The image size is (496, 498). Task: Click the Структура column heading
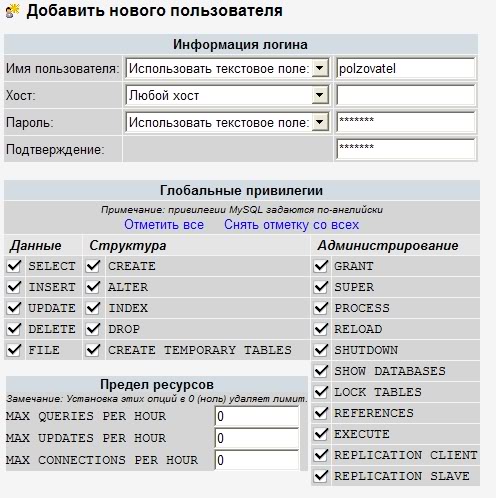pyautogui.click(x=128, y=246)
